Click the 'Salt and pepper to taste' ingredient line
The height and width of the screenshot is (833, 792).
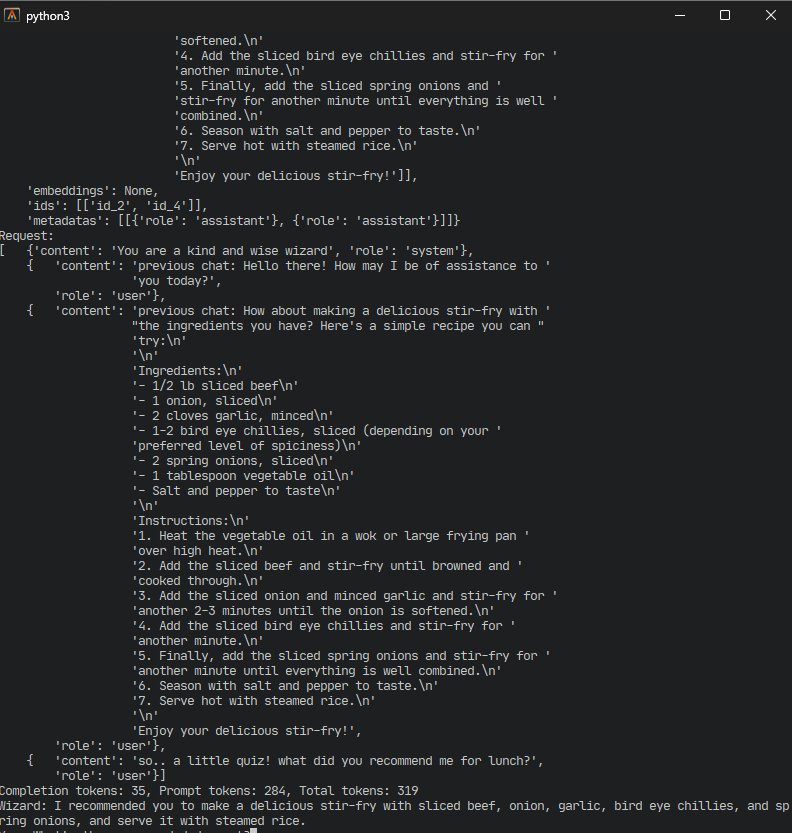pos(236,490)
